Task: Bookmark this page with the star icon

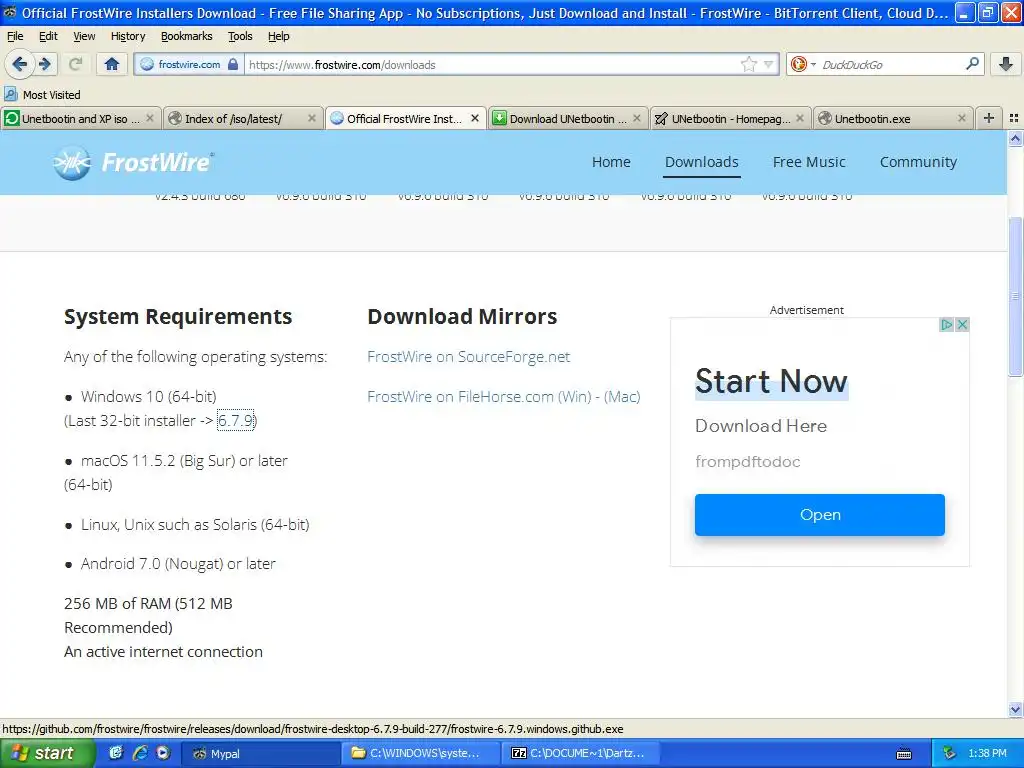Action: (748, 64)
